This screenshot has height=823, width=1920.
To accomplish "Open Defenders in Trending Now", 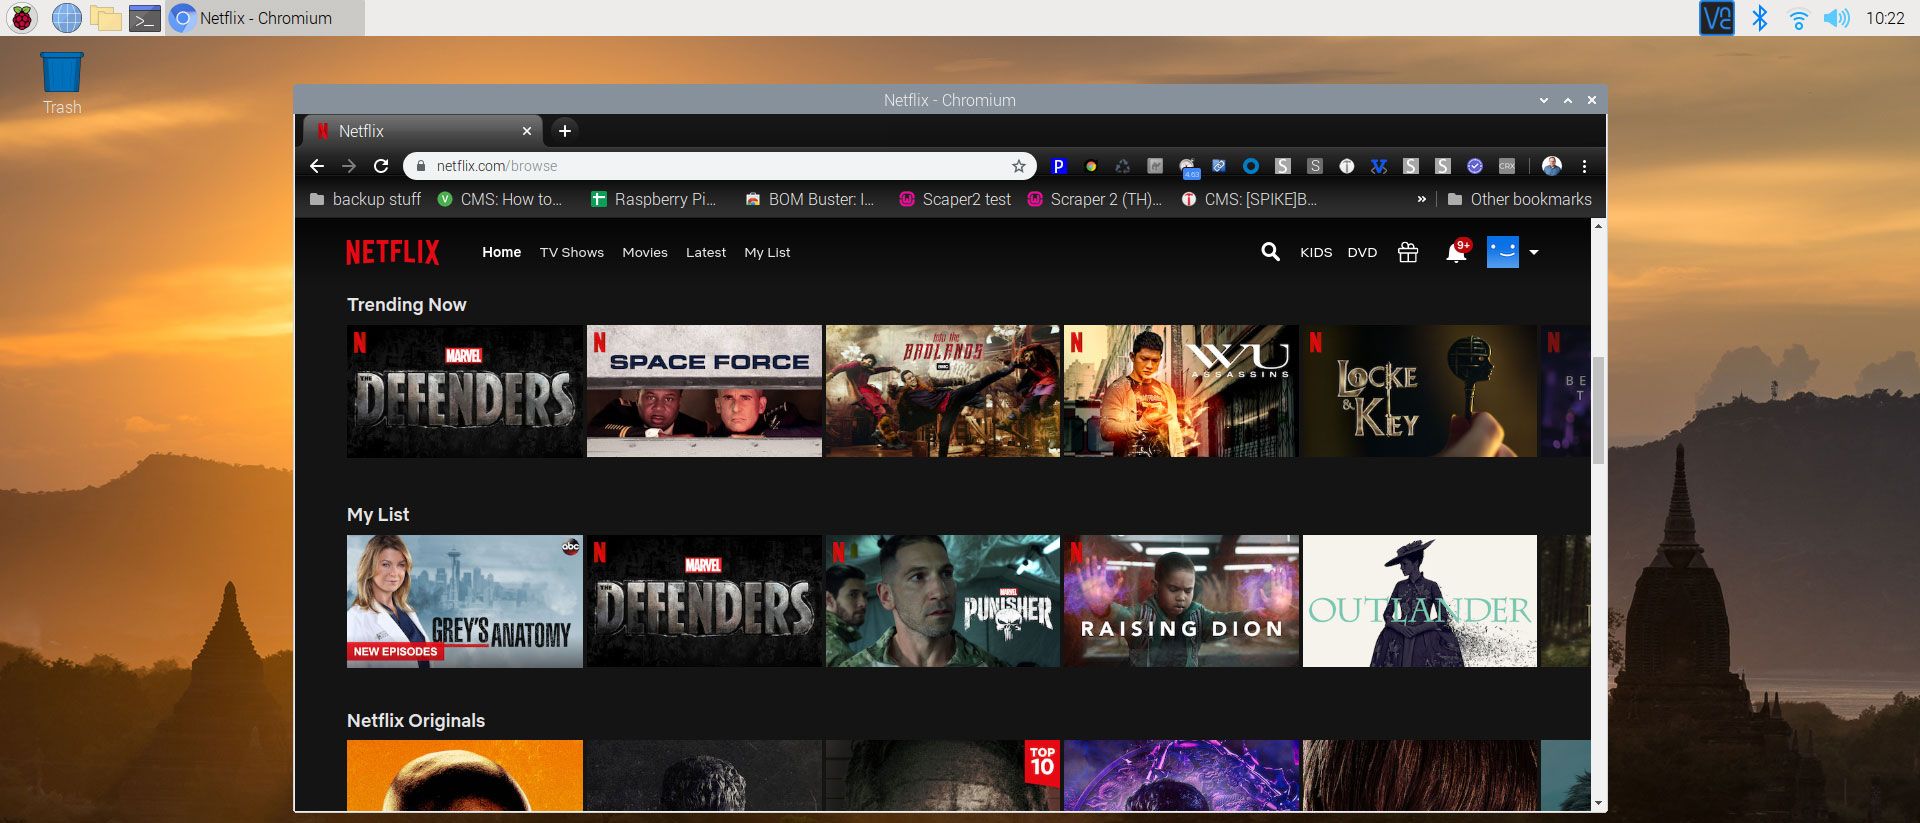I will pos(464,391).
